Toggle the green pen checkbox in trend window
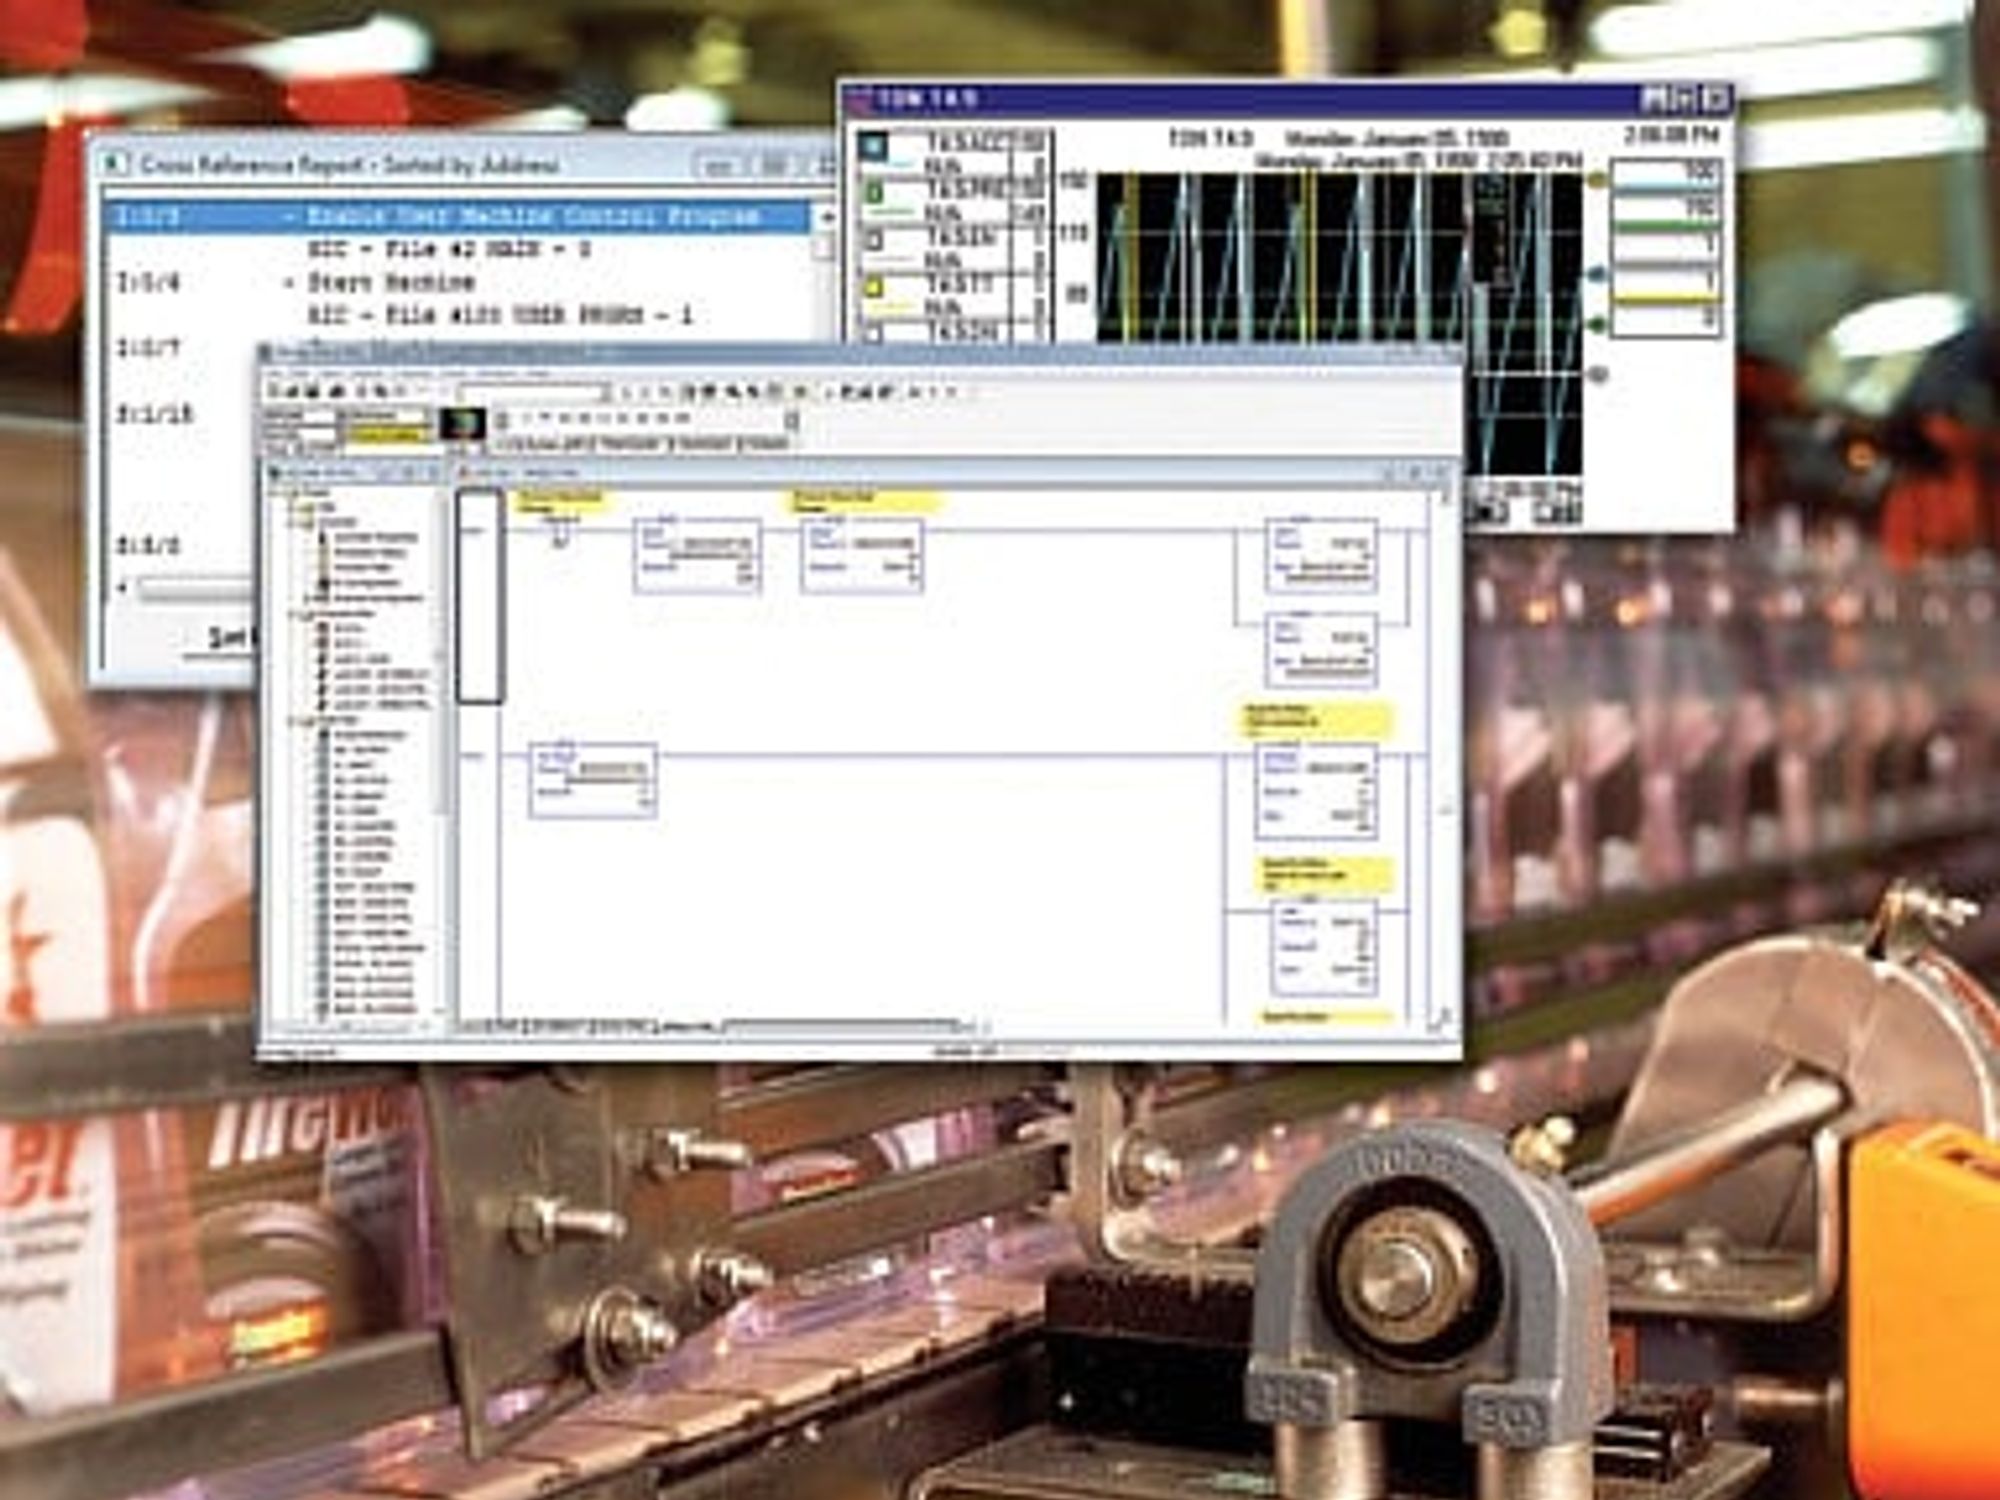The height and width of the screenshot is (1500, 2000). click(874, 192)
